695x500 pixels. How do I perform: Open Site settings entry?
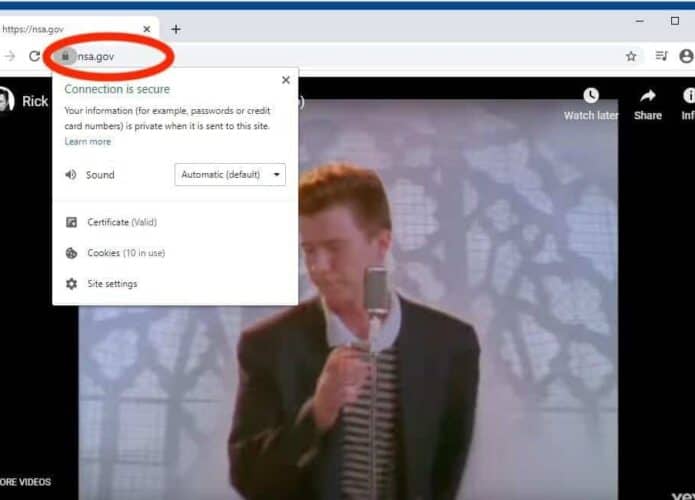pos(112,284)
